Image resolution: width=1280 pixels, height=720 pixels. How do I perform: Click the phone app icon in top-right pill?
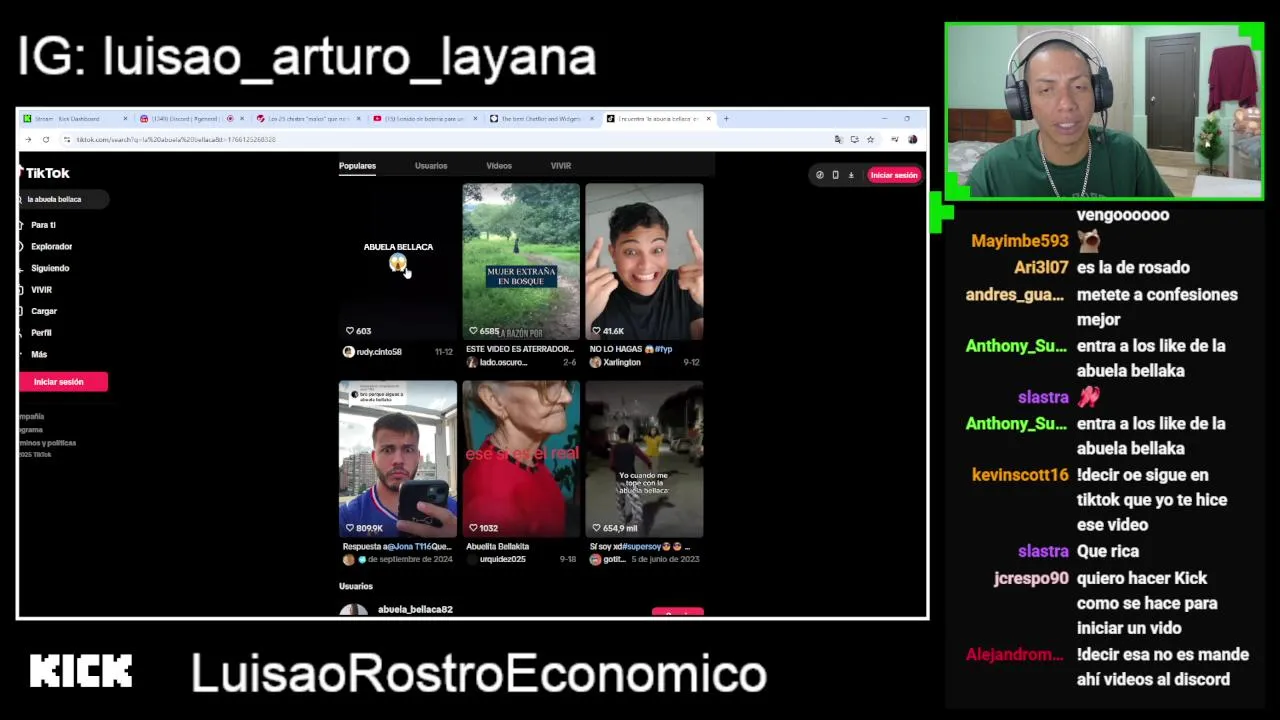835,175
